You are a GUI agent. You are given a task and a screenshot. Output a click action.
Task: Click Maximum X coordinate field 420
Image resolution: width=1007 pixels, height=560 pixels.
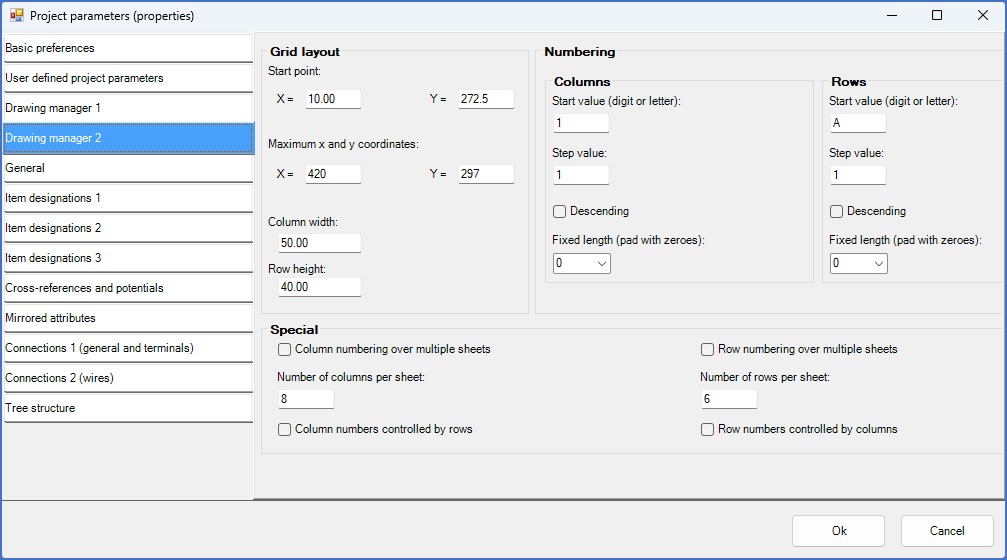(333, 174)
